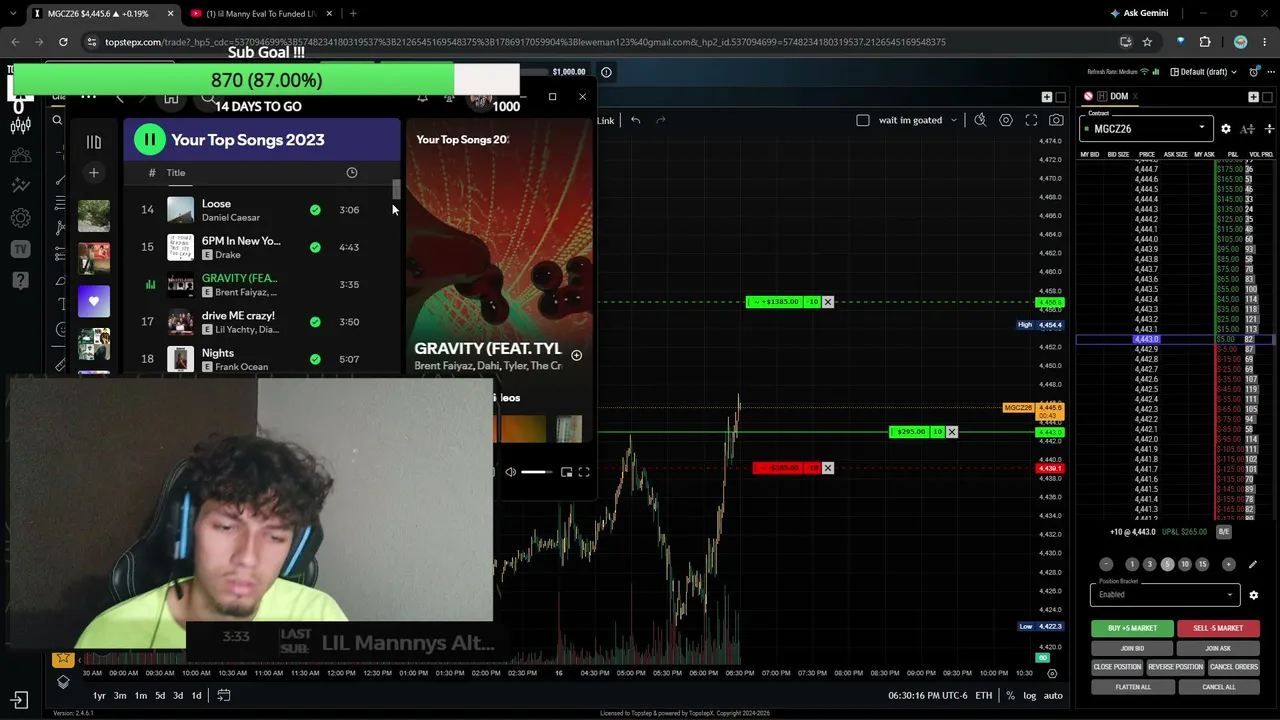Screen dimensions: 1280x720
Task: Select quantity preset 3
Action: 1149,564
